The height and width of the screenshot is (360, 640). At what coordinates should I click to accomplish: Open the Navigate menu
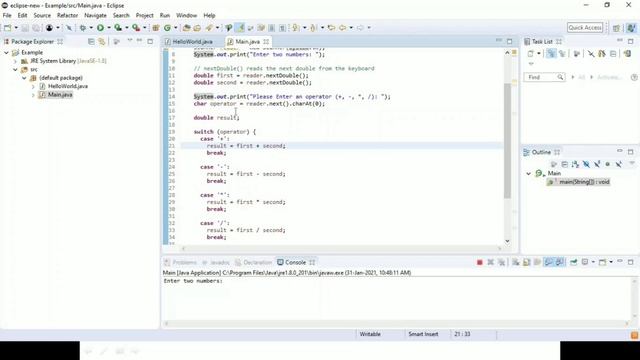[x=95, y=16]
